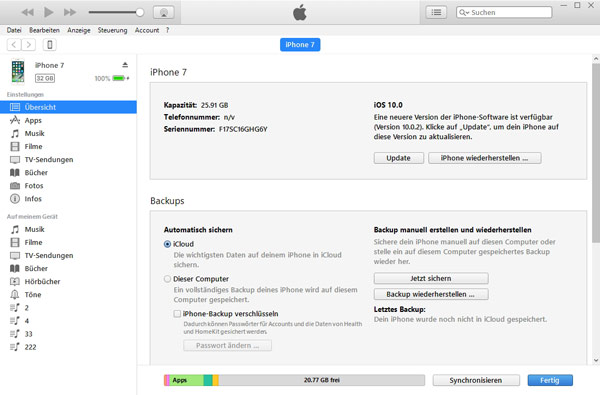
Task: Click the 20.77 GB frei storage bar
Action: pyautogui.click(x=321, y=380)
